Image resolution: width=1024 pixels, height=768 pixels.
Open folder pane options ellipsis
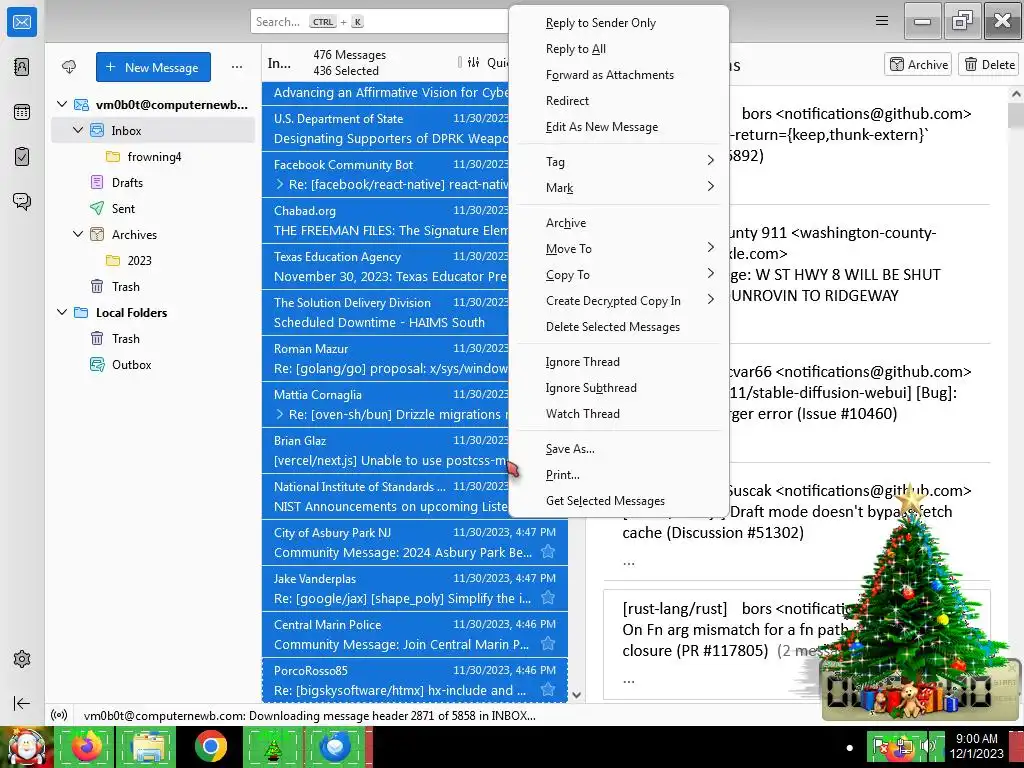pyautogui.click(x=237, y=67)
